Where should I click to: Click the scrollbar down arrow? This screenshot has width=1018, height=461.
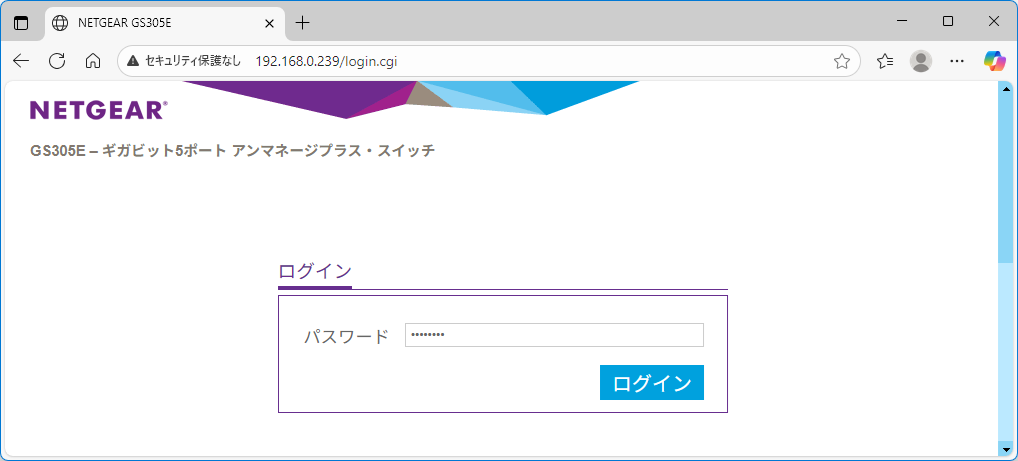pyautogui.click(x=1005, y=447)
